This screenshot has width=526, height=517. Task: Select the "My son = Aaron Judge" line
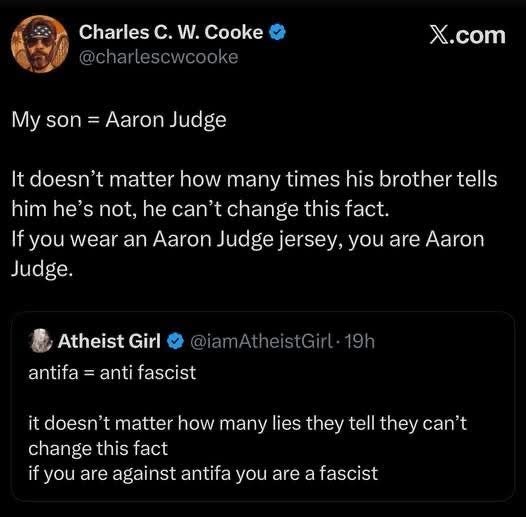[x=119, y=120]
